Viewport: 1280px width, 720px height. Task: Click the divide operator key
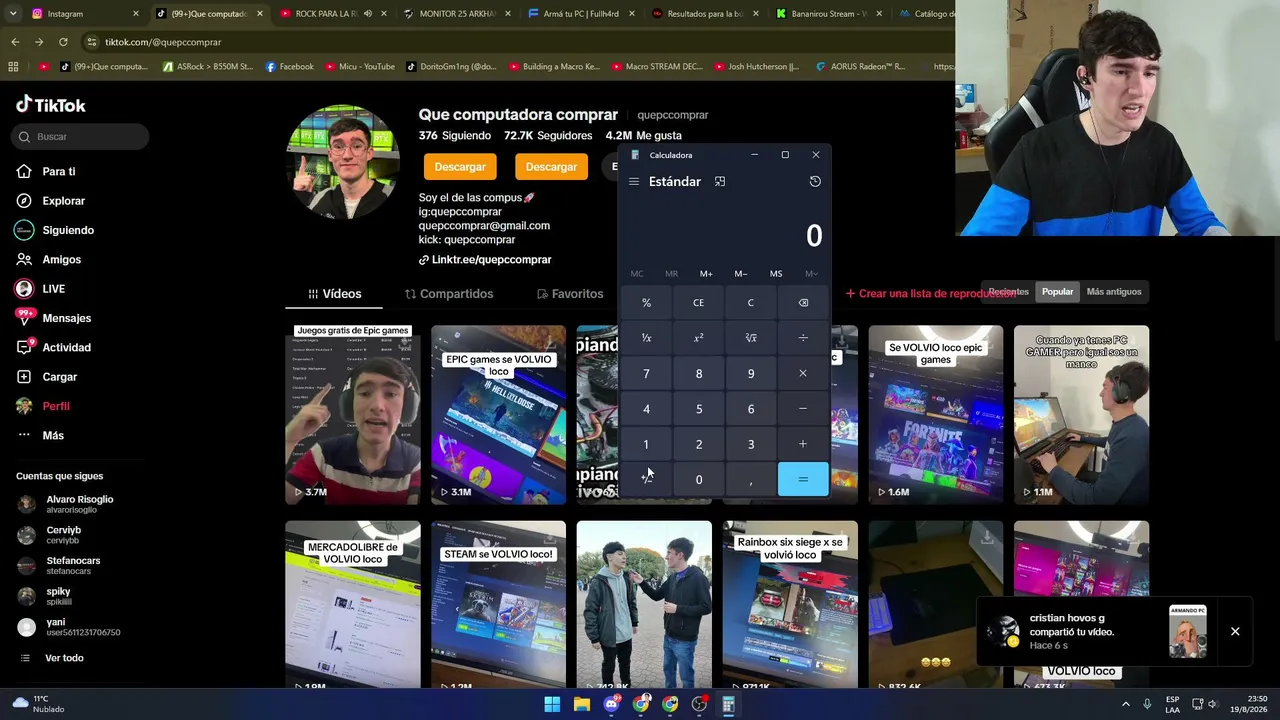[x=803, y=338]
